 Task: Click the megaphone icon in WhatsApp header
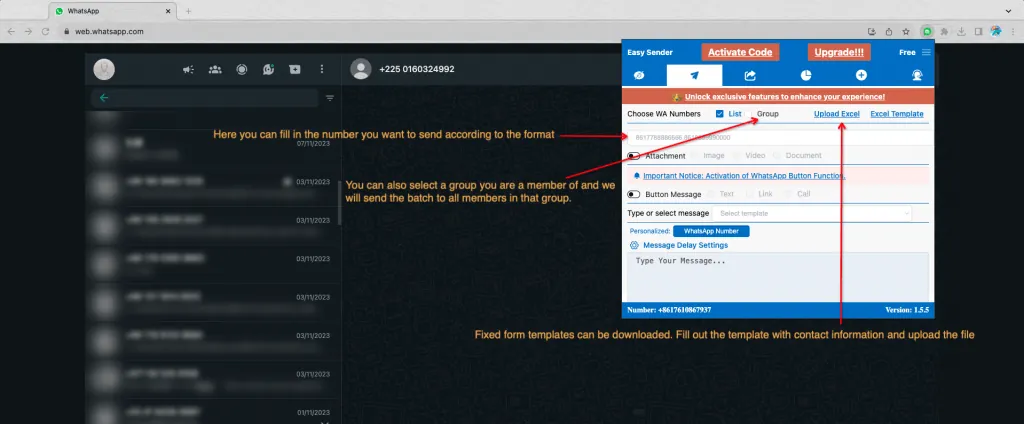click(188, 70)
